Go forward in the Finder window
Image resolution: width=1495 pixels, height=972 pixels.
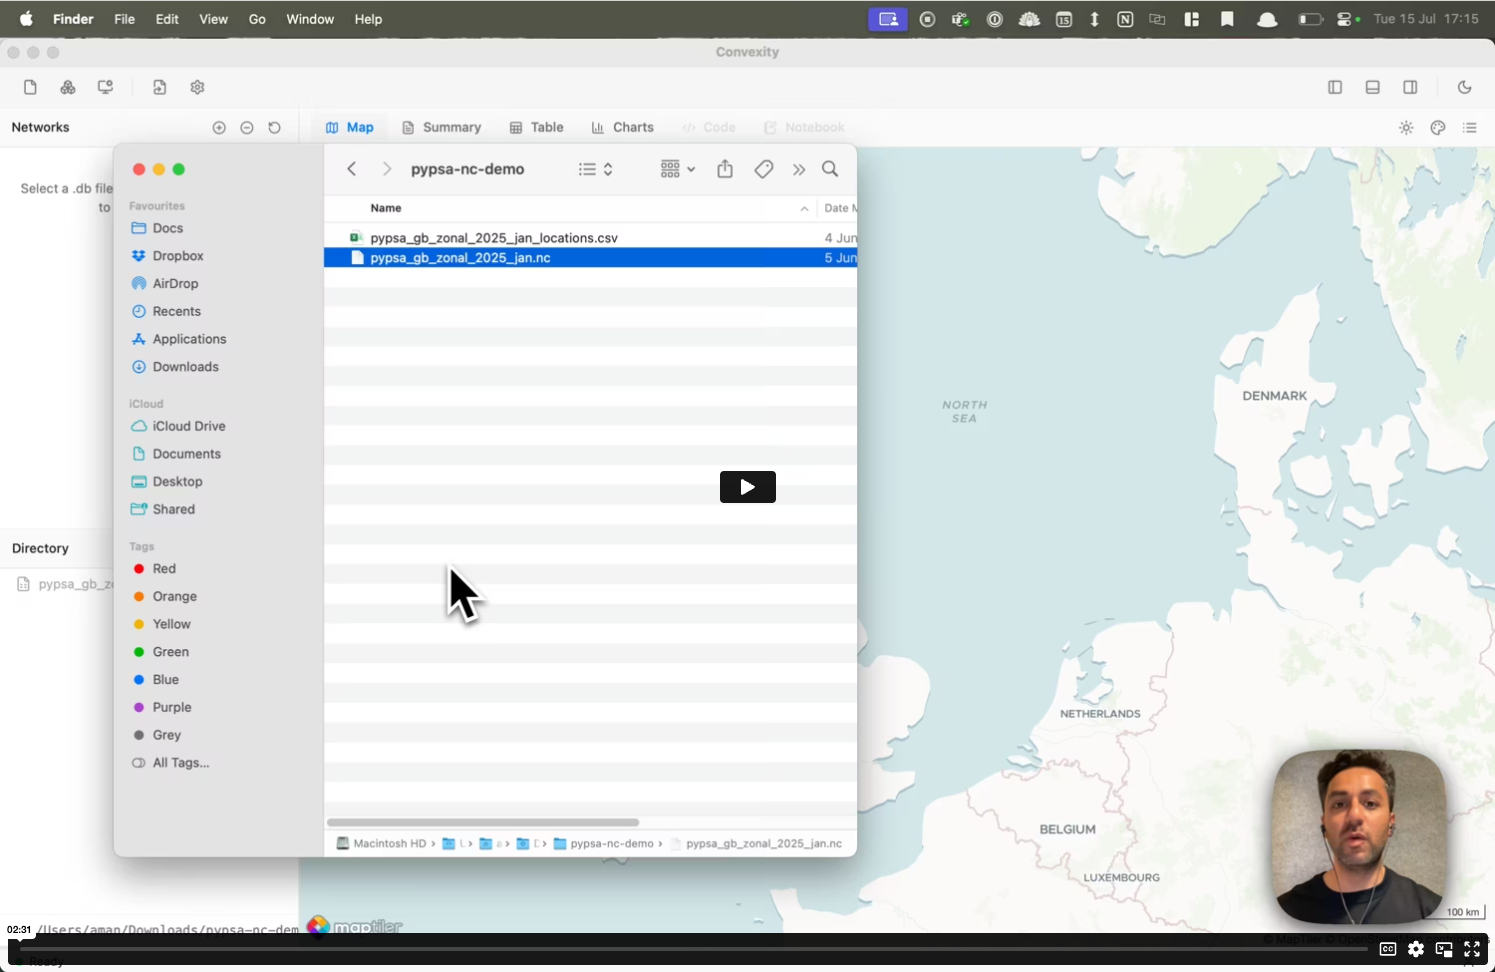(x=386, y=169)
